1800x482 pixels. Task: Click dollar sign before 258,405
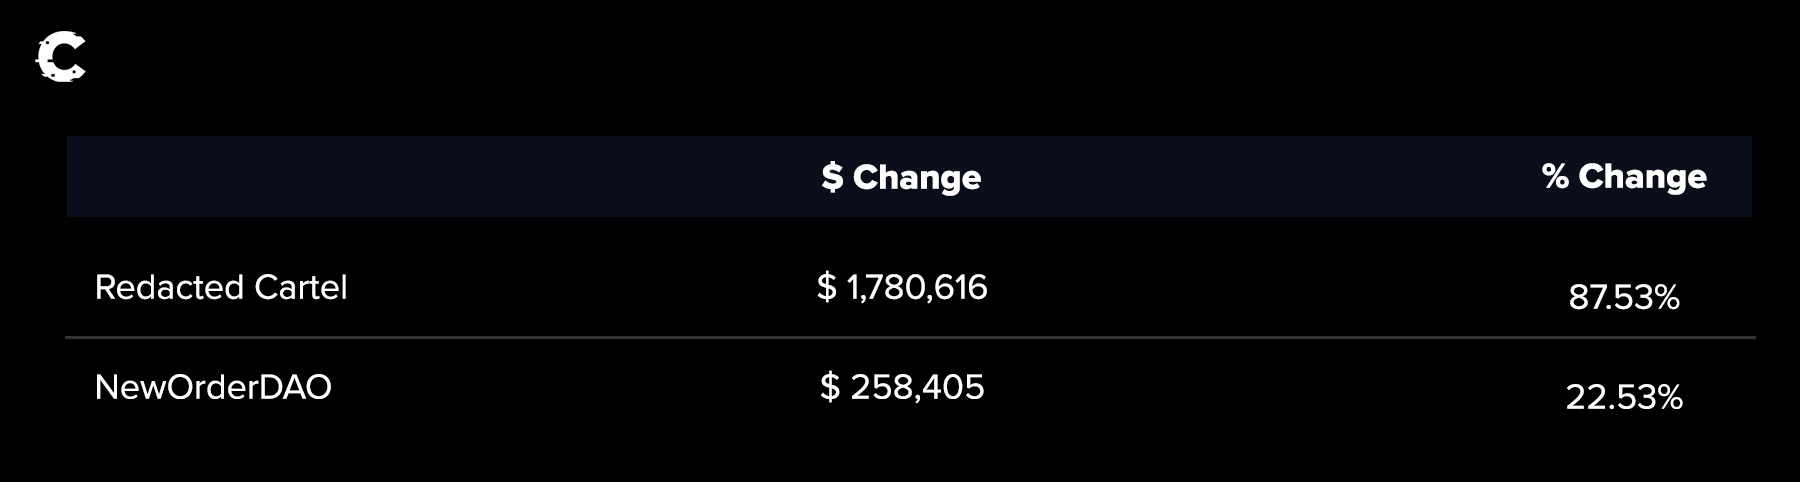tap(830, 387)
